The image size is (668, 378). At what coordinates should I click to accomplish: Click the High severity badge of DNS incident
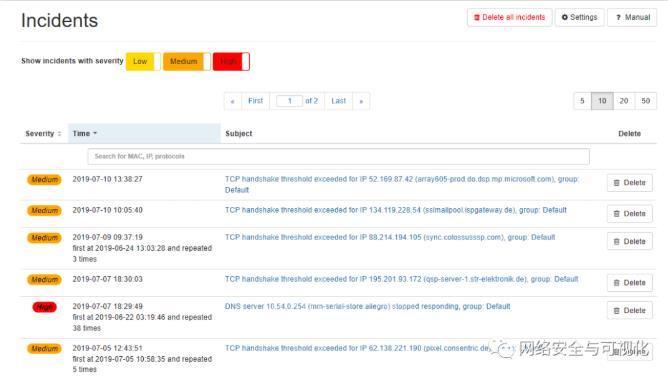click(x=44, y=307)
